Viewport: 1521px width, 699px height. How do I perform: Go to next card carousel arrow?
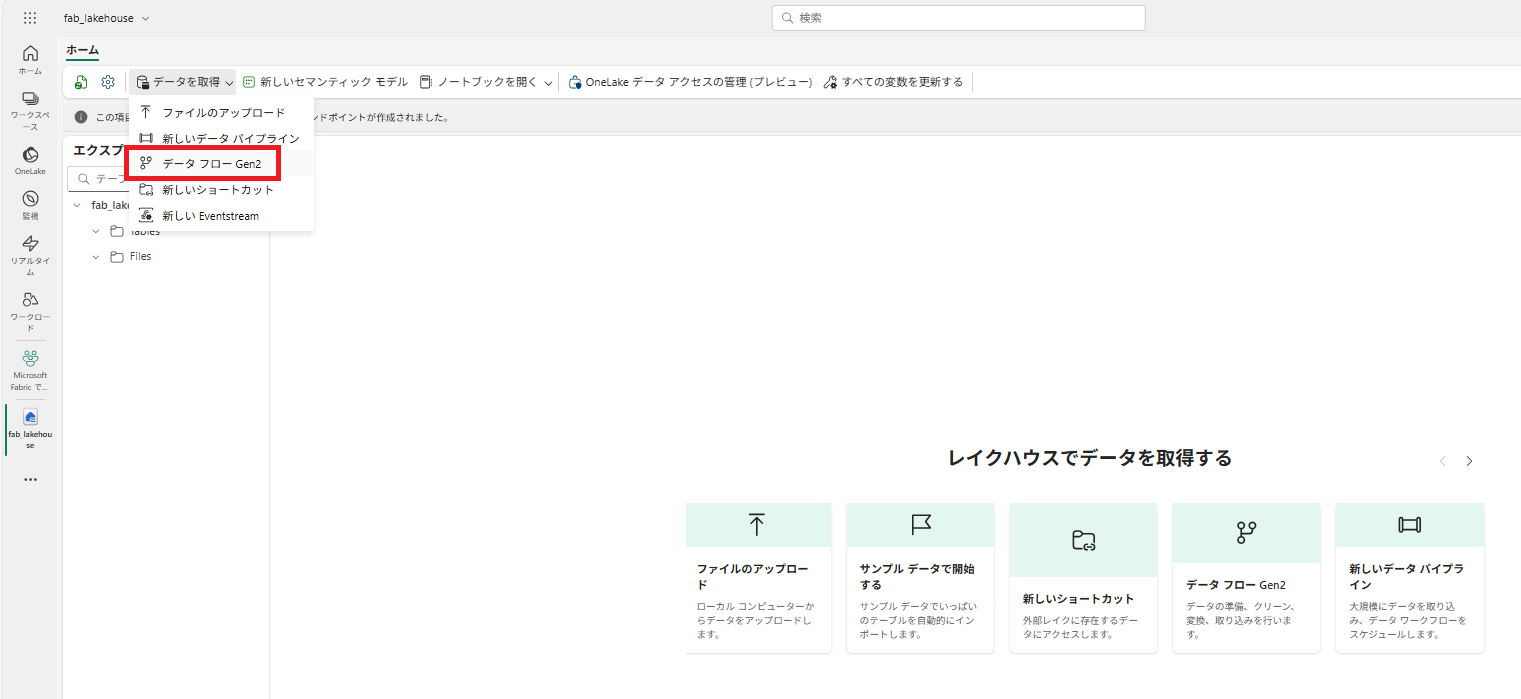pyautogui.click(x=1469, y=461)
